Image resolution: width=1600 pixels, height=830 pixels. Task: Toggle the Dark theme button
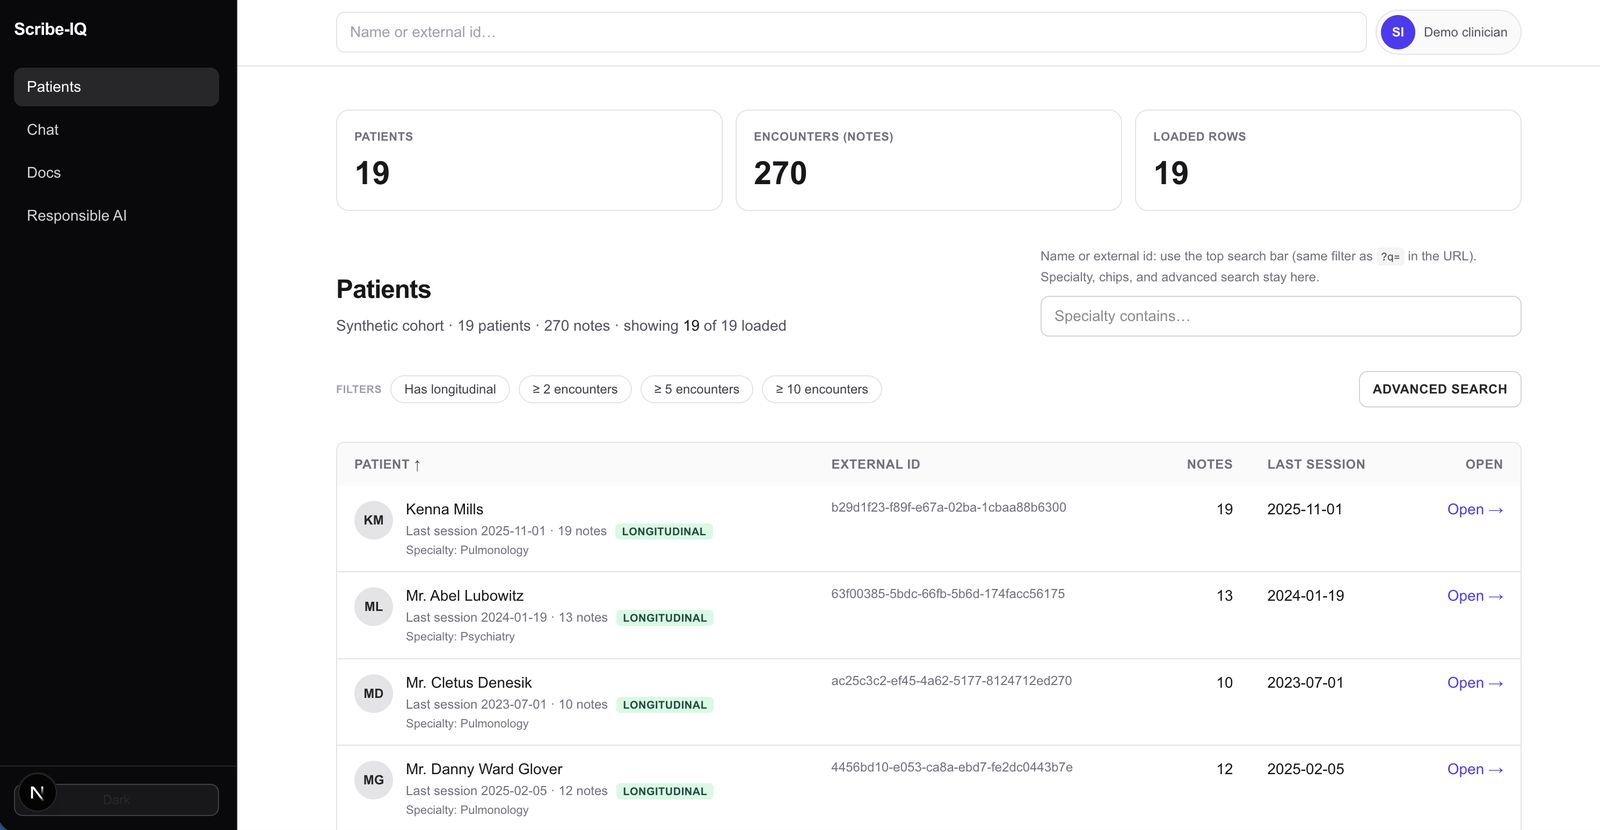click(116, 800)
